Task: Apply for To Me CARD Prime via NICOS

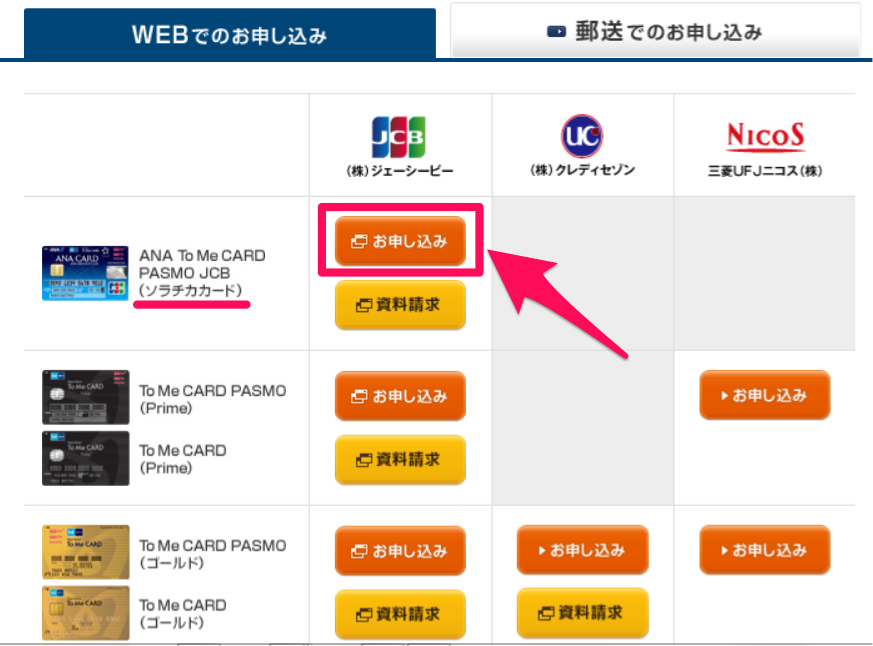Action: click(x=765, y=395)
